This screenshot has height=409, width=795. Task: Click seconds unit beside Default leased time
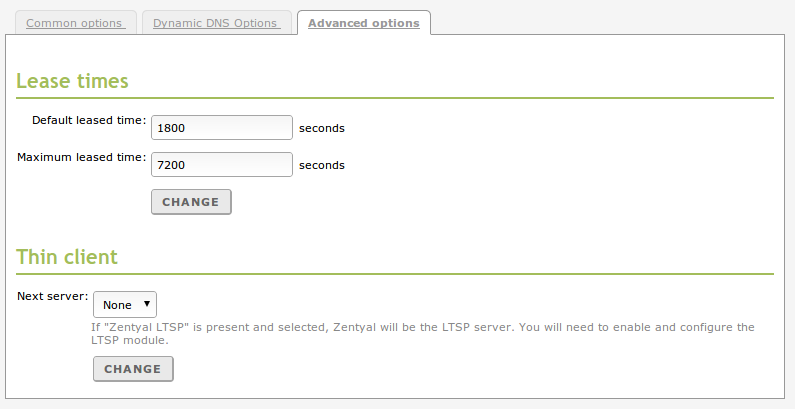click(322, 128)
